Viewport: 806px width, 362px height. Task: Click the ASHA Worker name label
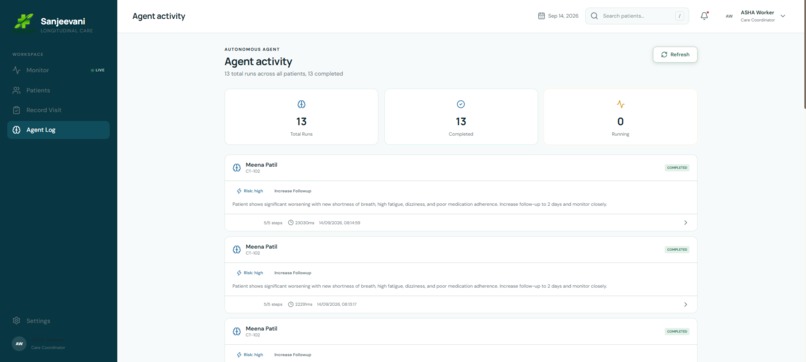[757, 12]
